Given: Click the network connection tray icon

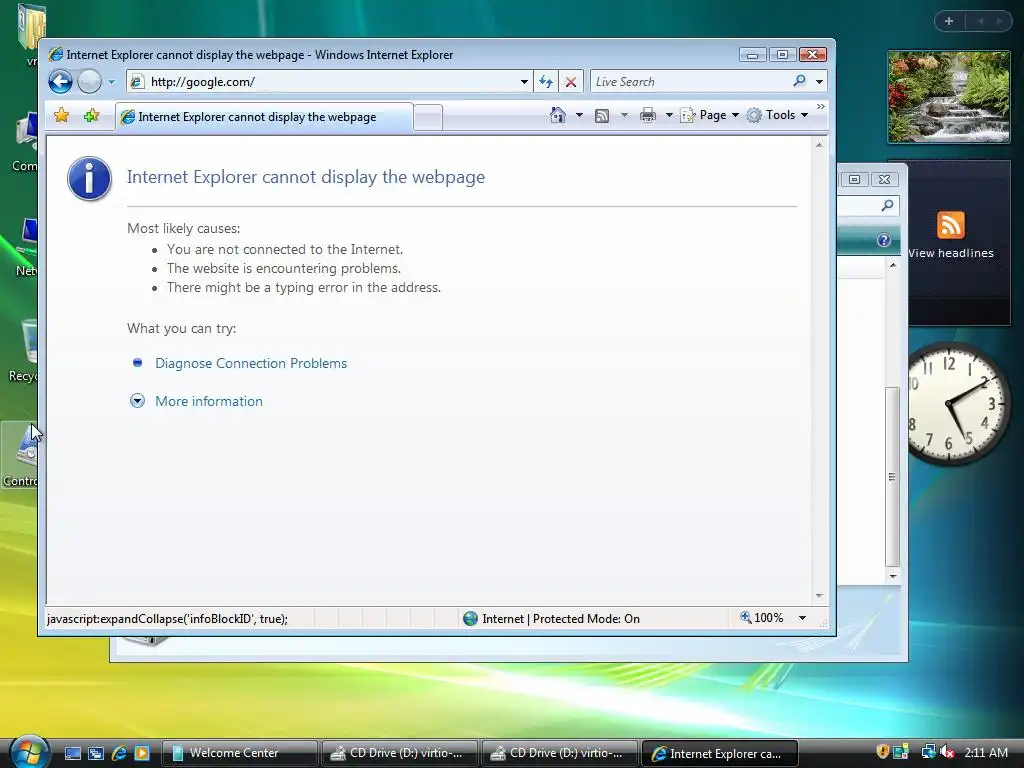Looking at the screenshot, I should pos(927,752).
